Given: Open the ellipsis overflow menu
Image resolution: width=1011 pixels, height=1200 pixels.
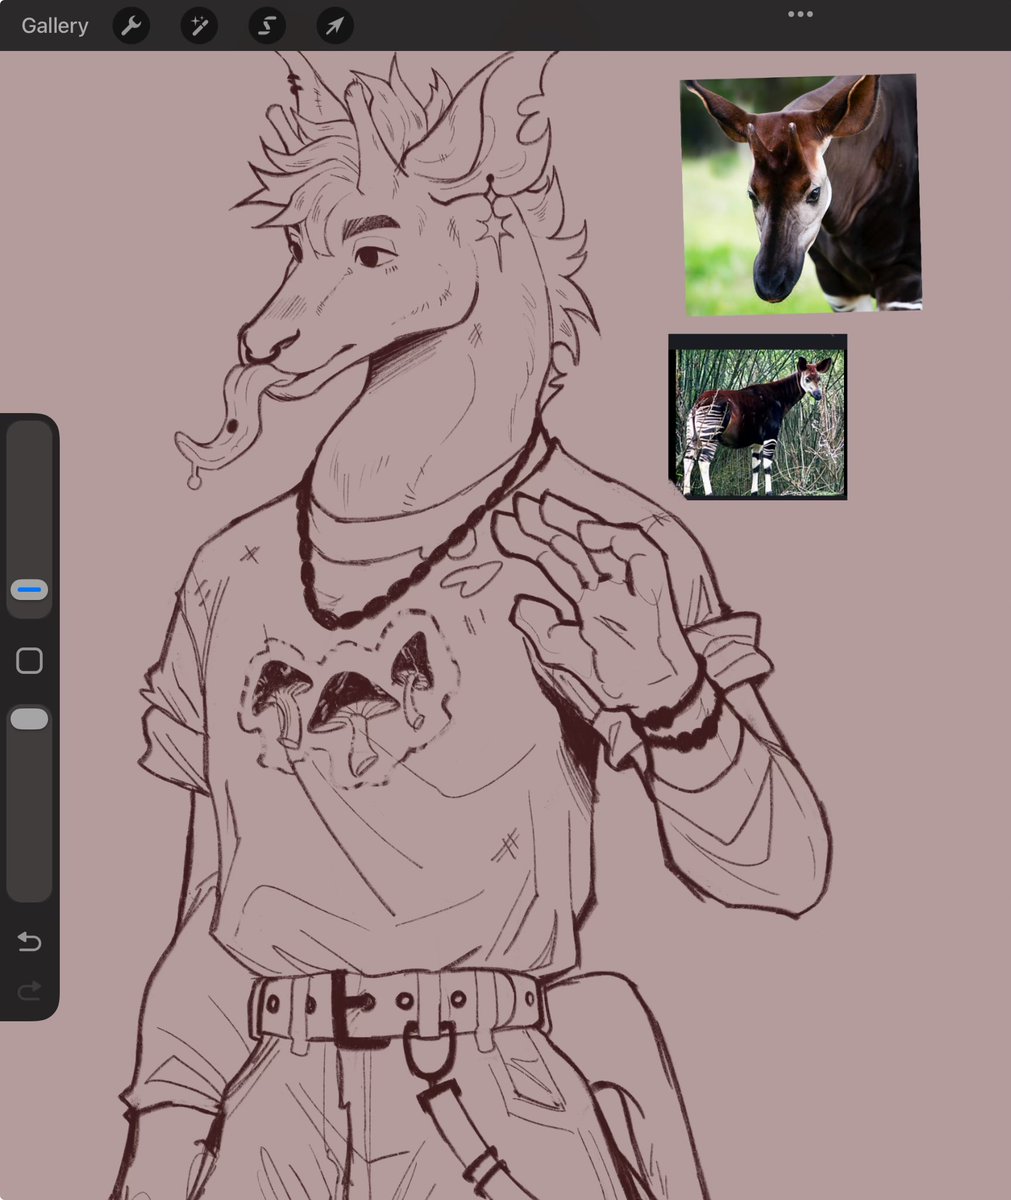Looking at the screenshot, I should point(800,13).
